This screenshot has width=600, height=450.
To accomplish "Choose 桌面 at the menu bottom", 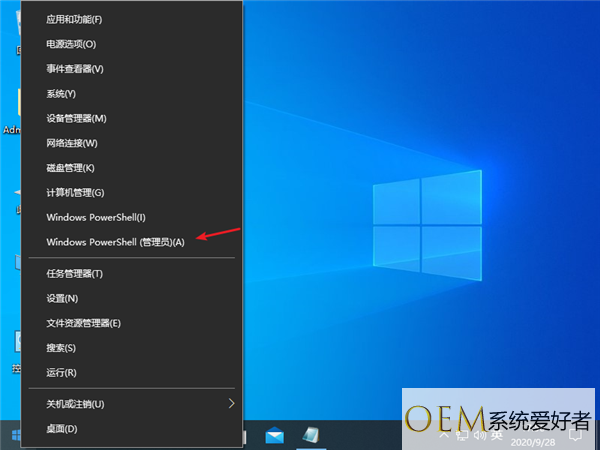I will [x=61, y=428].
